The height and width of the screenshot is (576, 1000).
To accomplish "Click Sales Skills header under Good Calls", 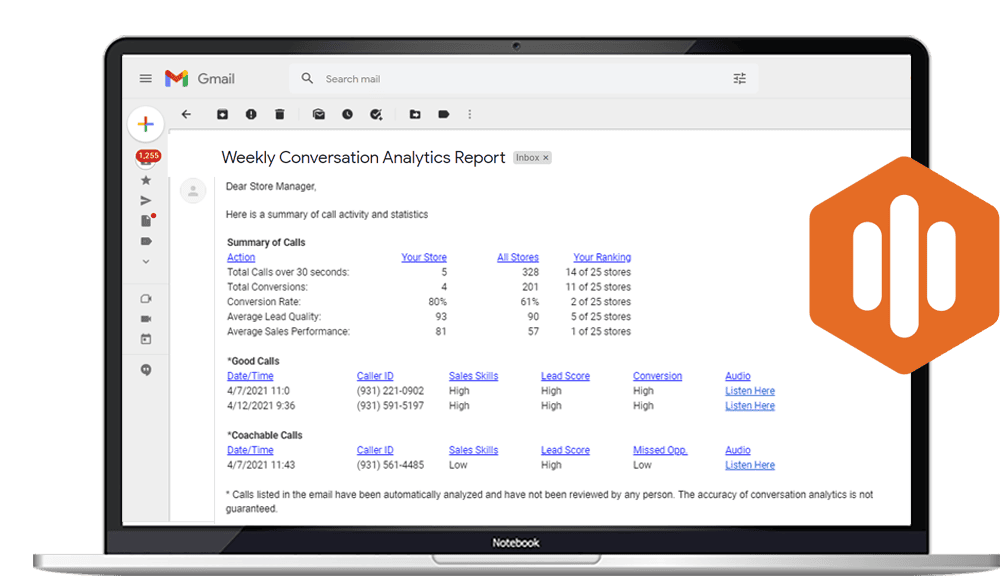I will point(473,376).
